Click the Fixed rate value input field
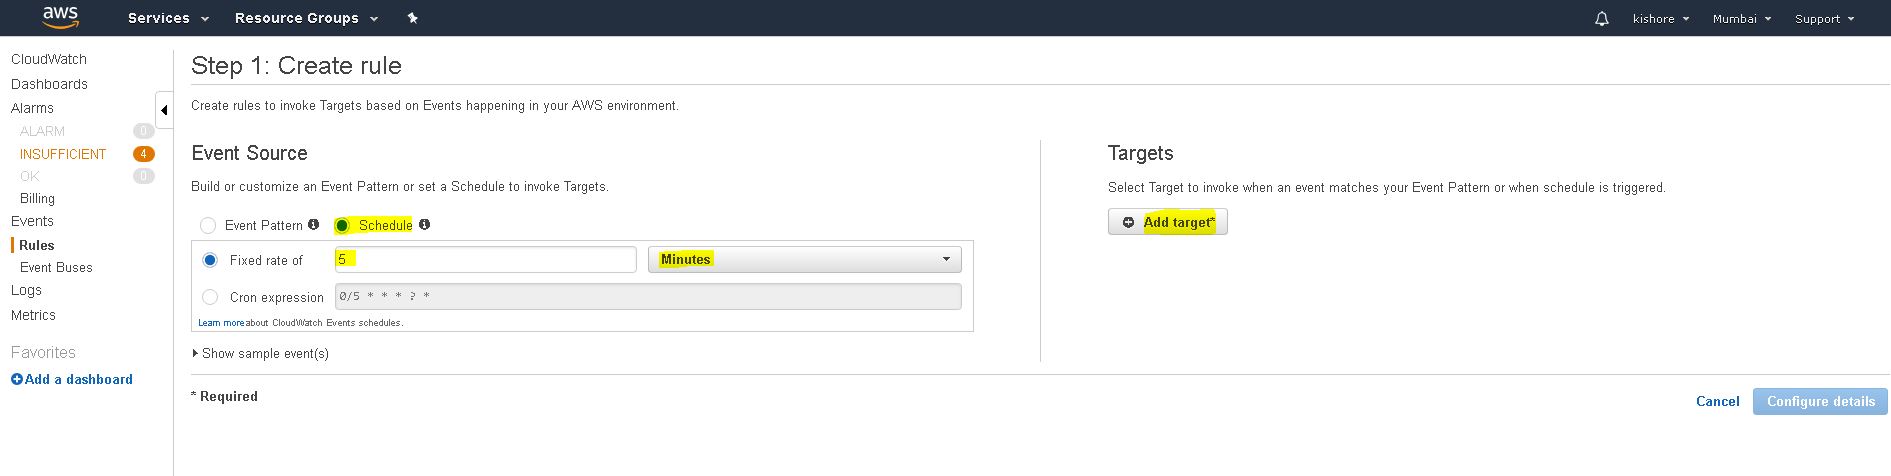This screenshot has height=476, width=1891. [485, 260]
